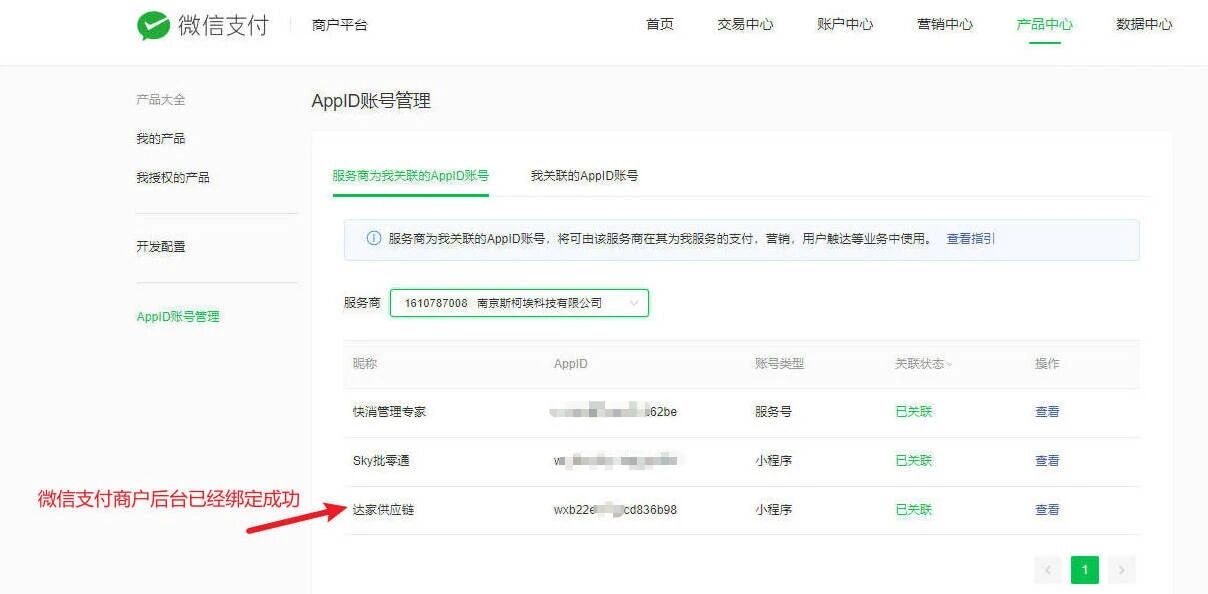Click the info icon in the notice banner
This screenshot has width=1208, height=594.
[373, 239]
